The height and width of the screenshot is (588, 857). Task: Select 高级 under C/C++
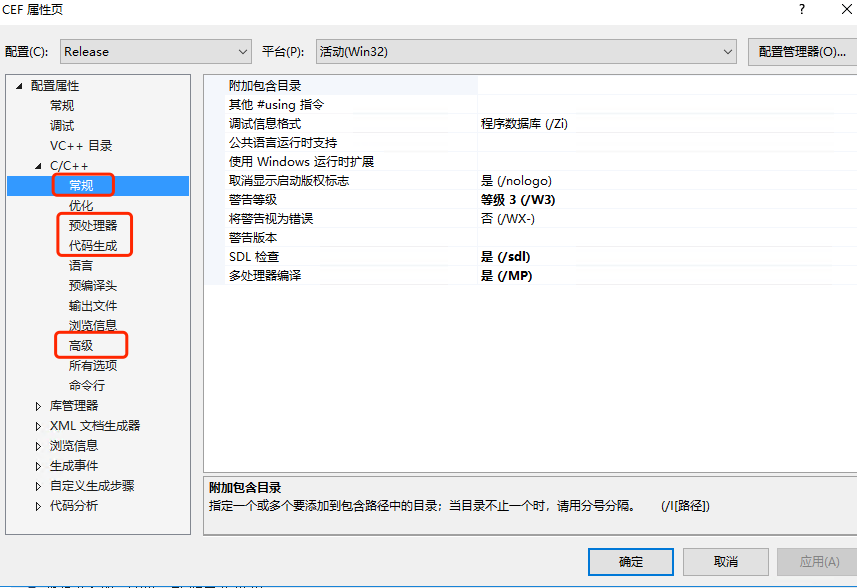click(x=80, y=344)
